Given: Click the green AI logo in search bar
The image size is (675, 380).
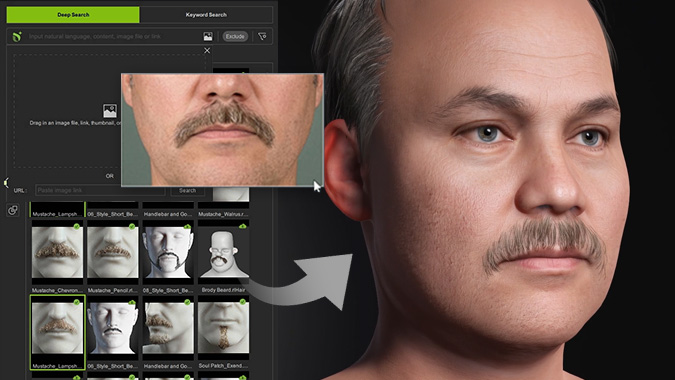Looking at the screenshot, I should (x=17, y=37).
